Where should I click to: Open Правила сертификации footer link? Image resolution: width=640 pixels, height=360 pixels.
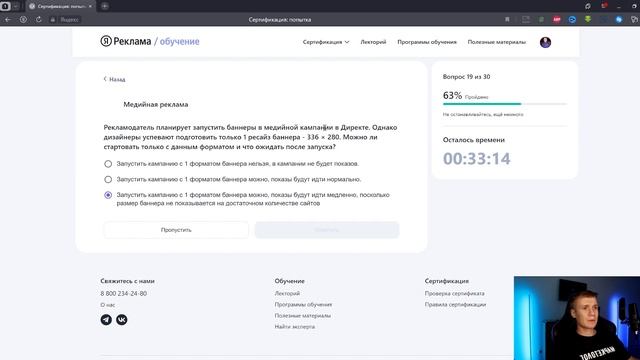tap(455, 304)
